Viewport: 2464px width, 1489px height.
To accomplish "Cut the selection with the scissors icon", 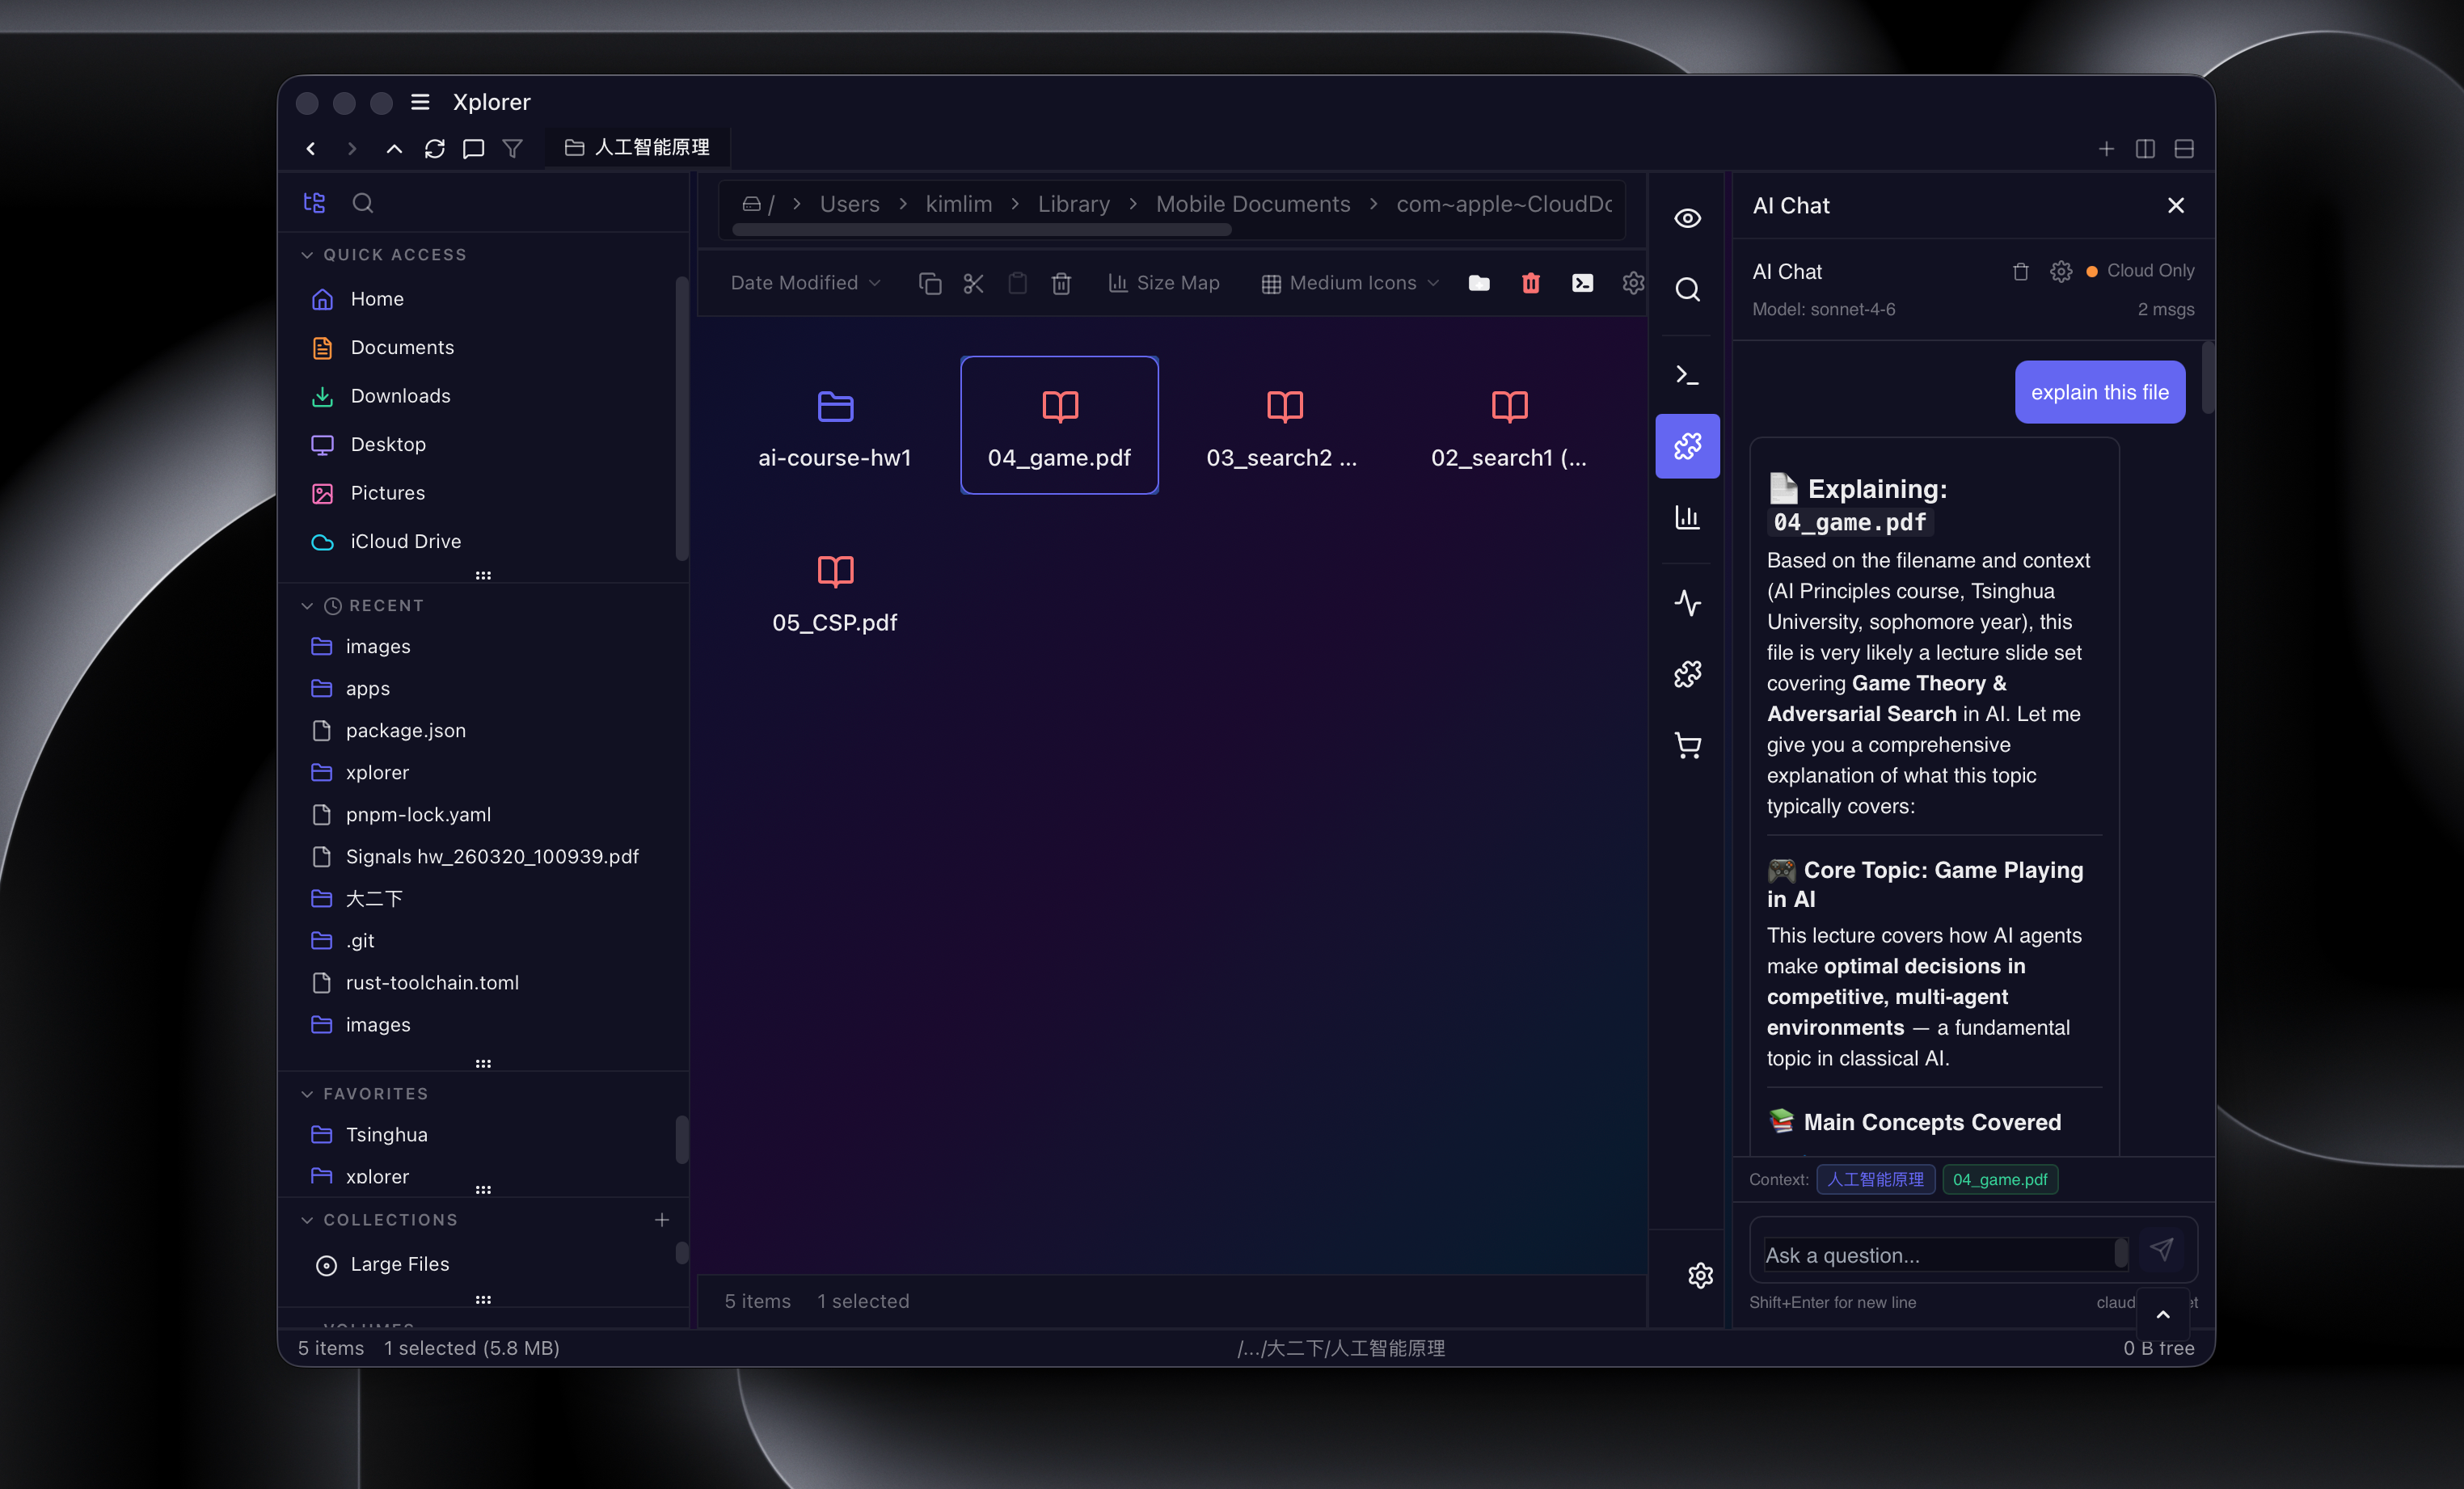I will [974, 283].
